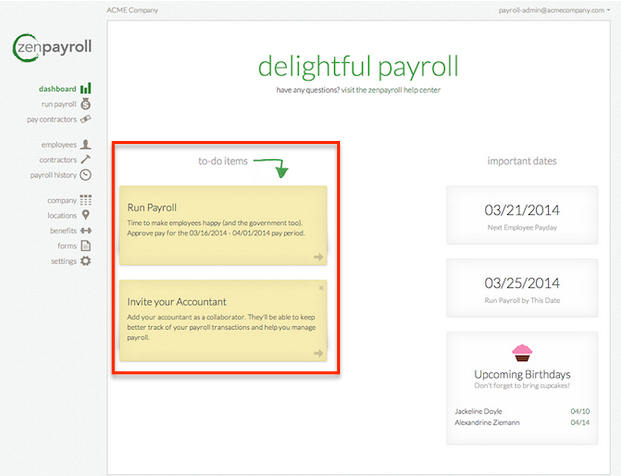The image size is (621, 476).
Task: Open the payroll-admin account dropdown
Action: [x=554, y=10]
